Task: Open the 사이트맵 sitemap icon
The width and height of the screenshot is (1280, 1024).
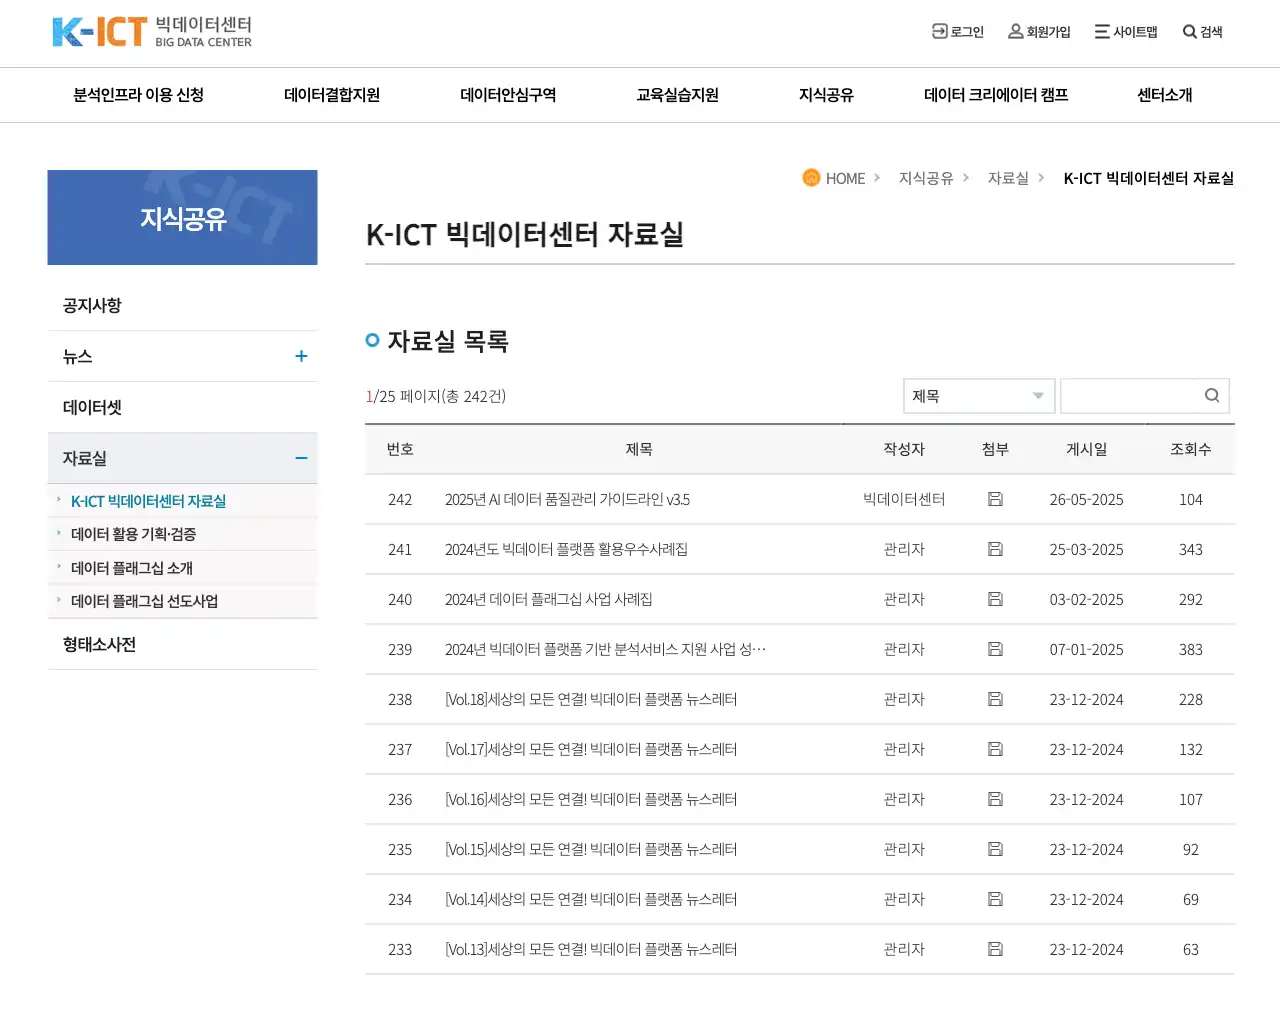Action: (x=1102, y=31)
